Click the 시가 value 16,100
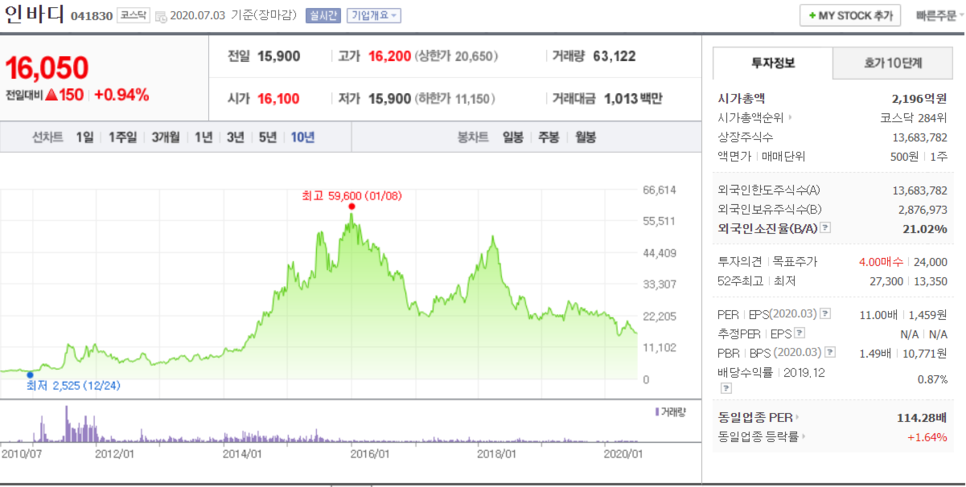The width and height of the screenshot is (966, 487). point(278,98)
